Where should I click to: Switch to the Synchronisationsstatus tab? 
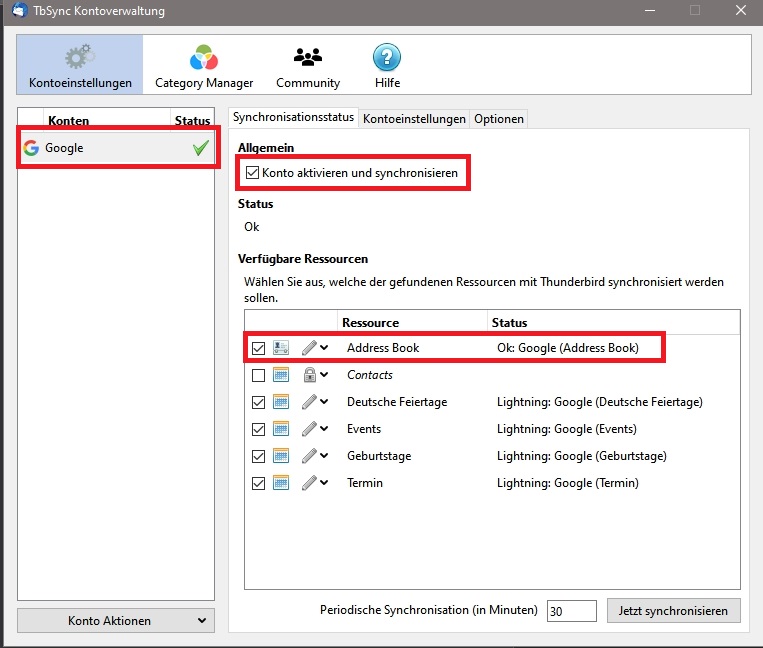[293, 117]
